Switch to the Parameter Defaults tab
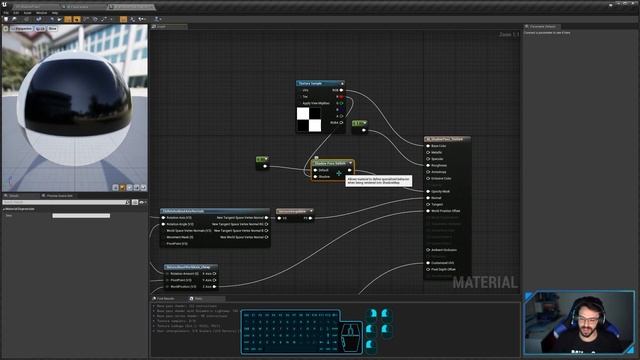 click(x=542, y=27)
